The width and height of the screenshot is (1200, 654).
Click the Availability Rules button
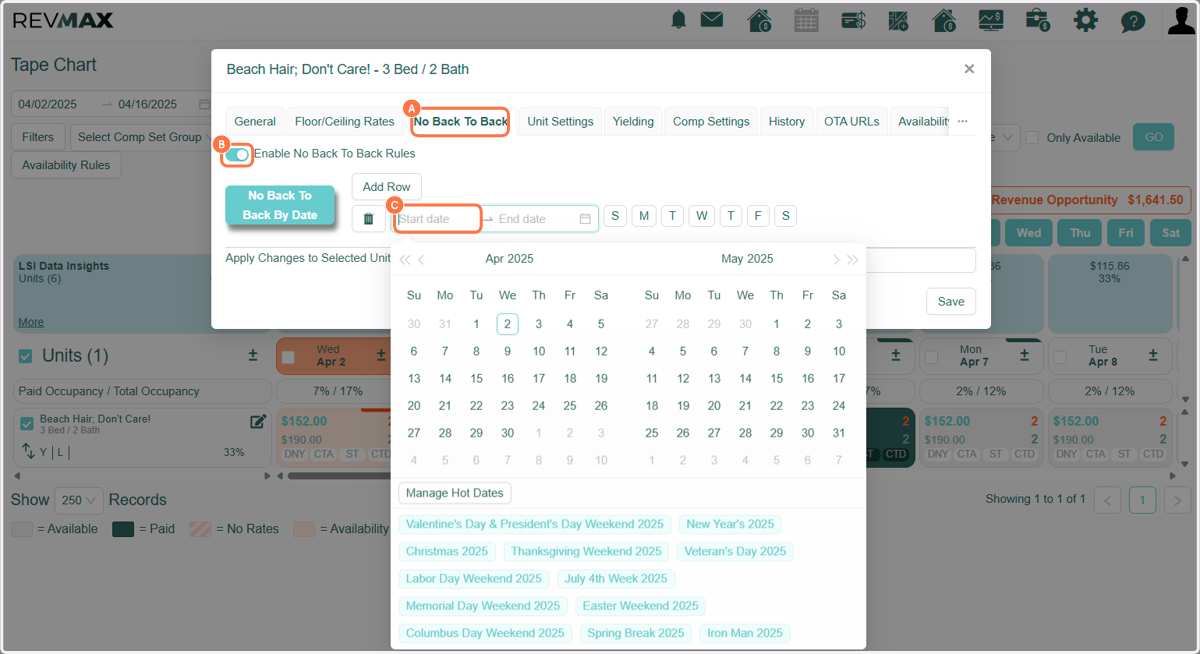(x=66, y=165)
